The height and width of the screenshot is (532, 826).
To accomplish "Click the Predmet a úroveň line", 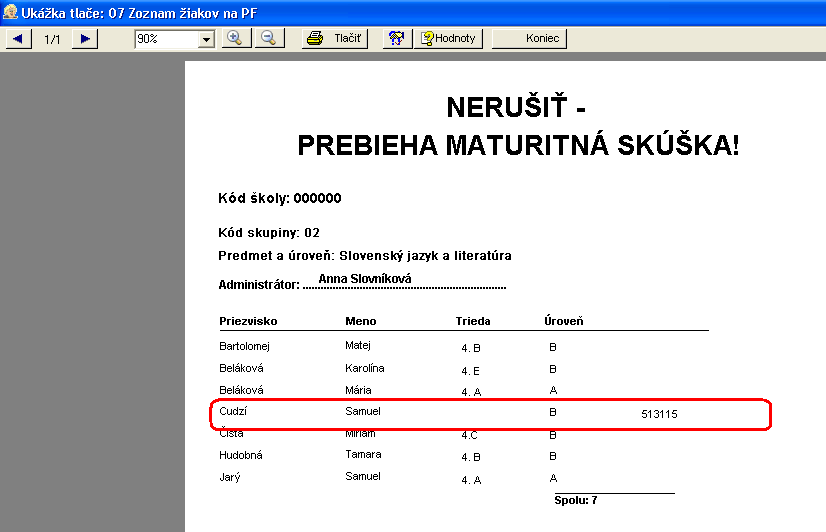I will click(365, 255).
